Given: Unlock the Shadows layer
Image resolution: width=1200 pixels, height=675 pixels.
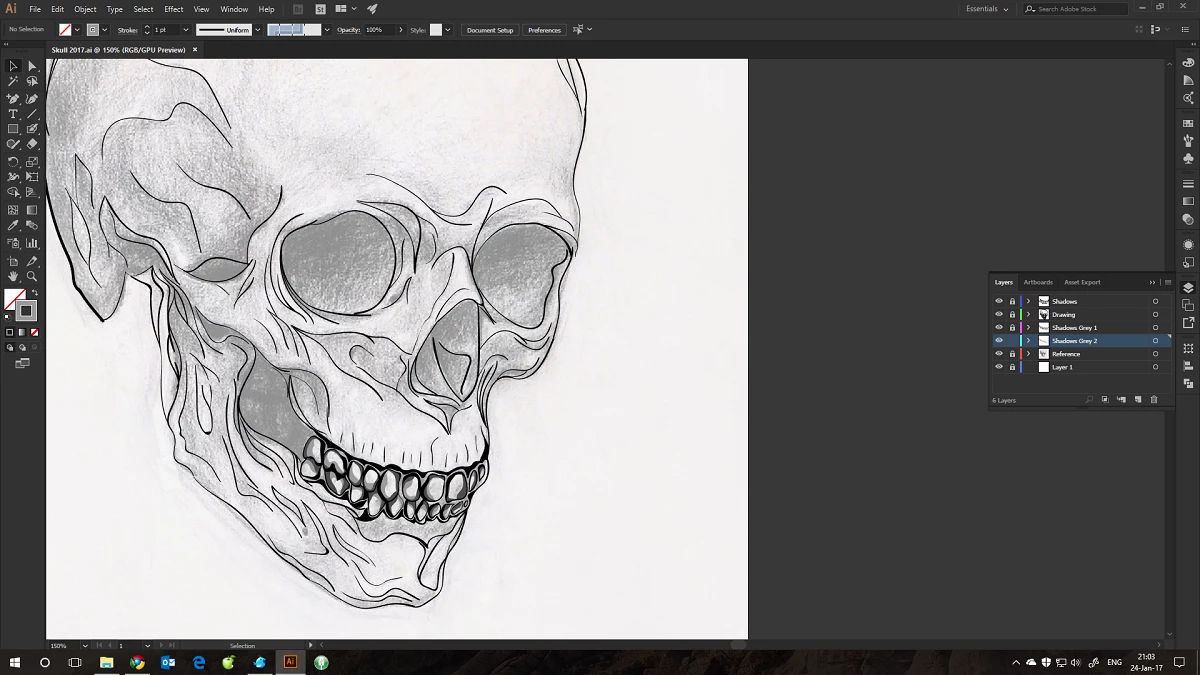Looking at the screenshot, I should tap(1011, 301).
